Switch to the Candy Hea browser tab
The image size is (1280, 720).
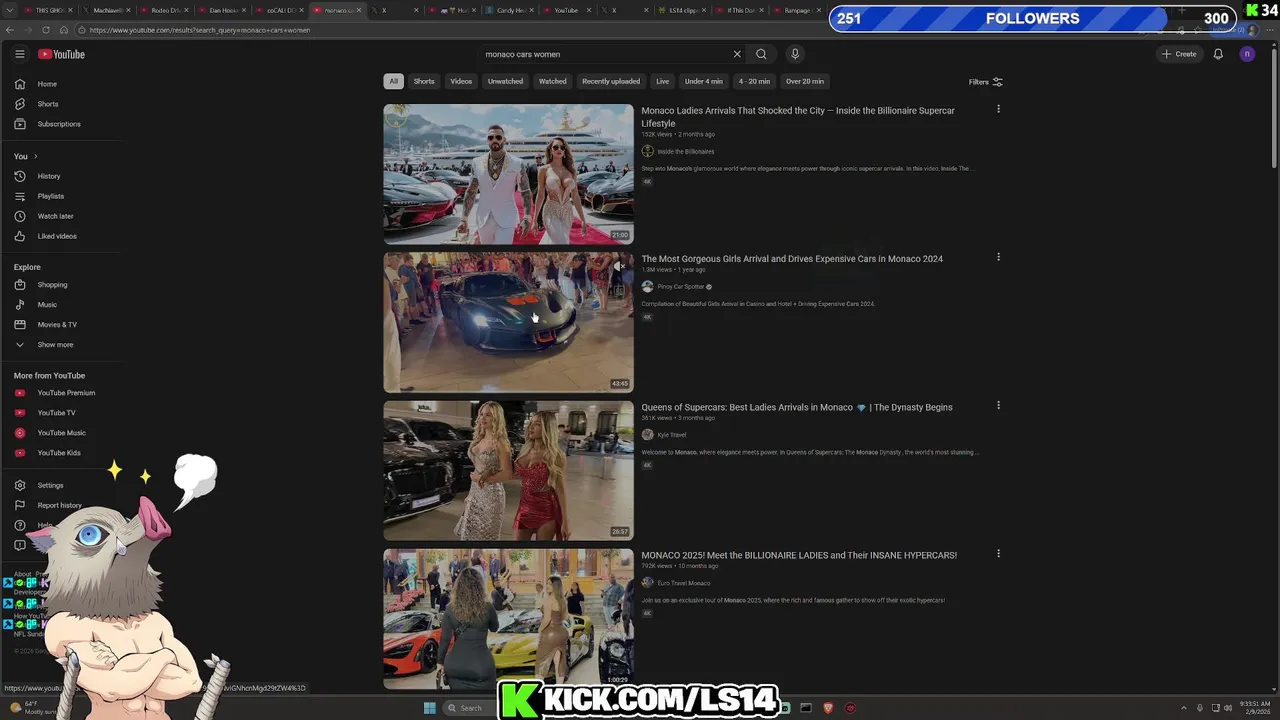coord(510,10)
